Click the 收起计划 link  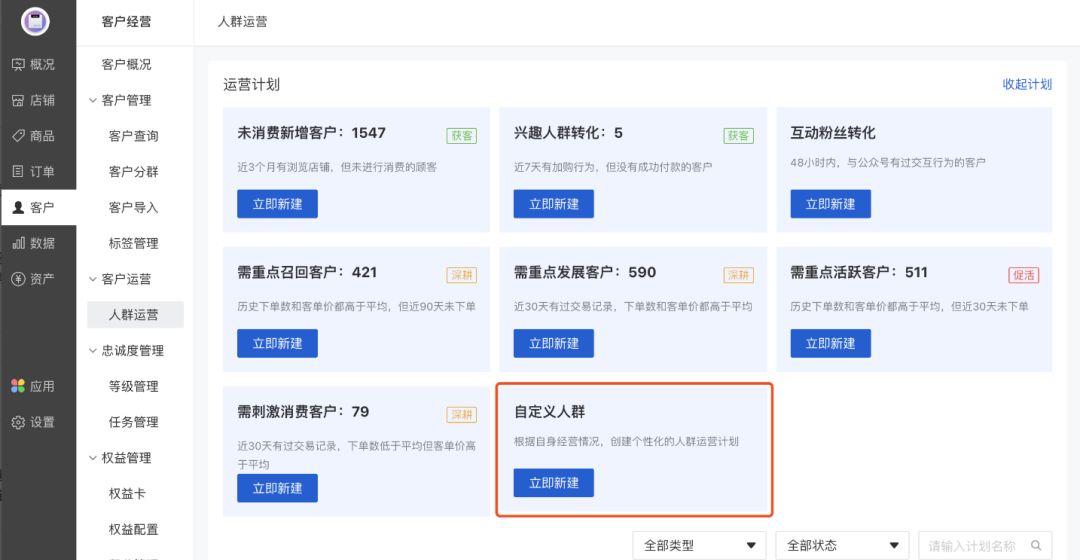point(1027,85)
